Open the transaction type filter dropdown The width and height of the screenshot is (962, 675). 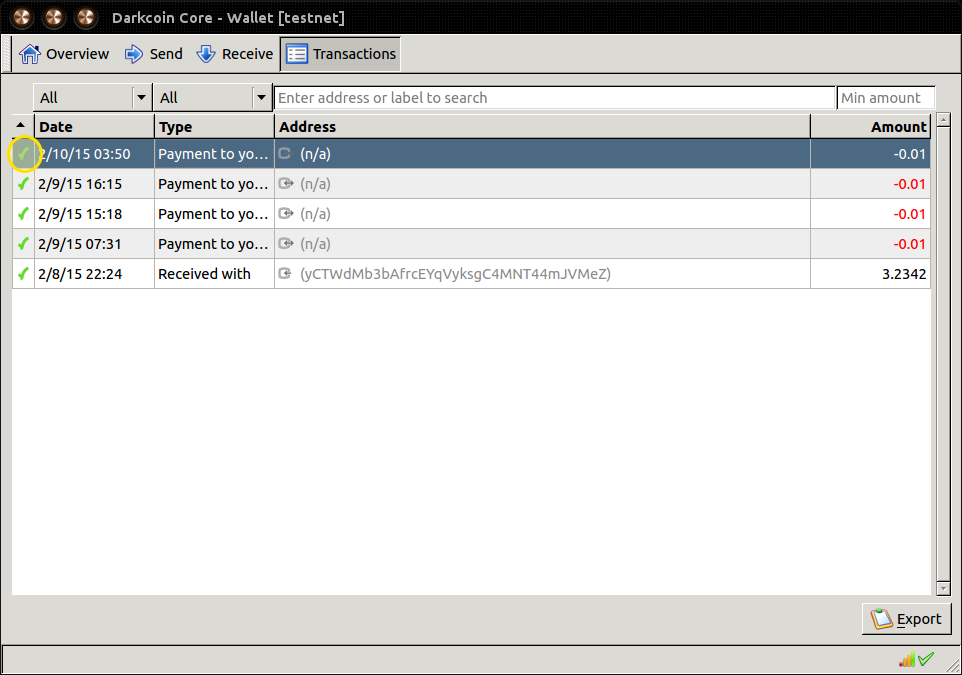(213, 98)
